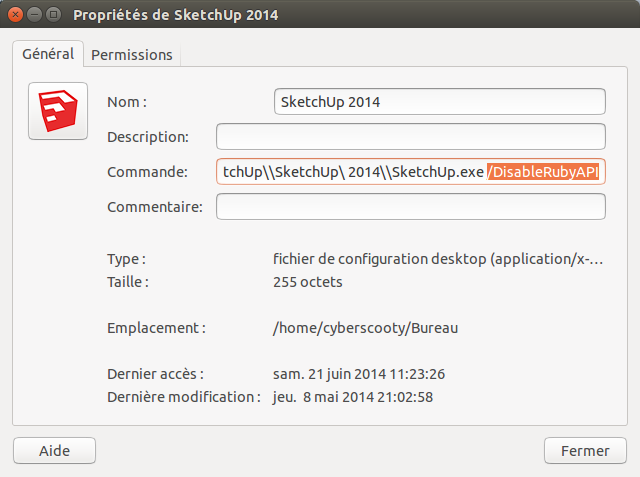Click the location '/home/cyberscooty/Bureau'
The image size is (640, 477).
pos(366,328)
